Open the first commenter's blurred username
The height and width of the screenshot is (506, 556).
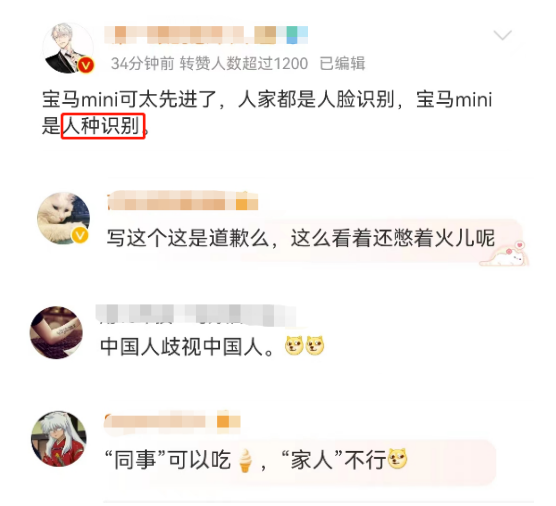(x=183, y=201)
